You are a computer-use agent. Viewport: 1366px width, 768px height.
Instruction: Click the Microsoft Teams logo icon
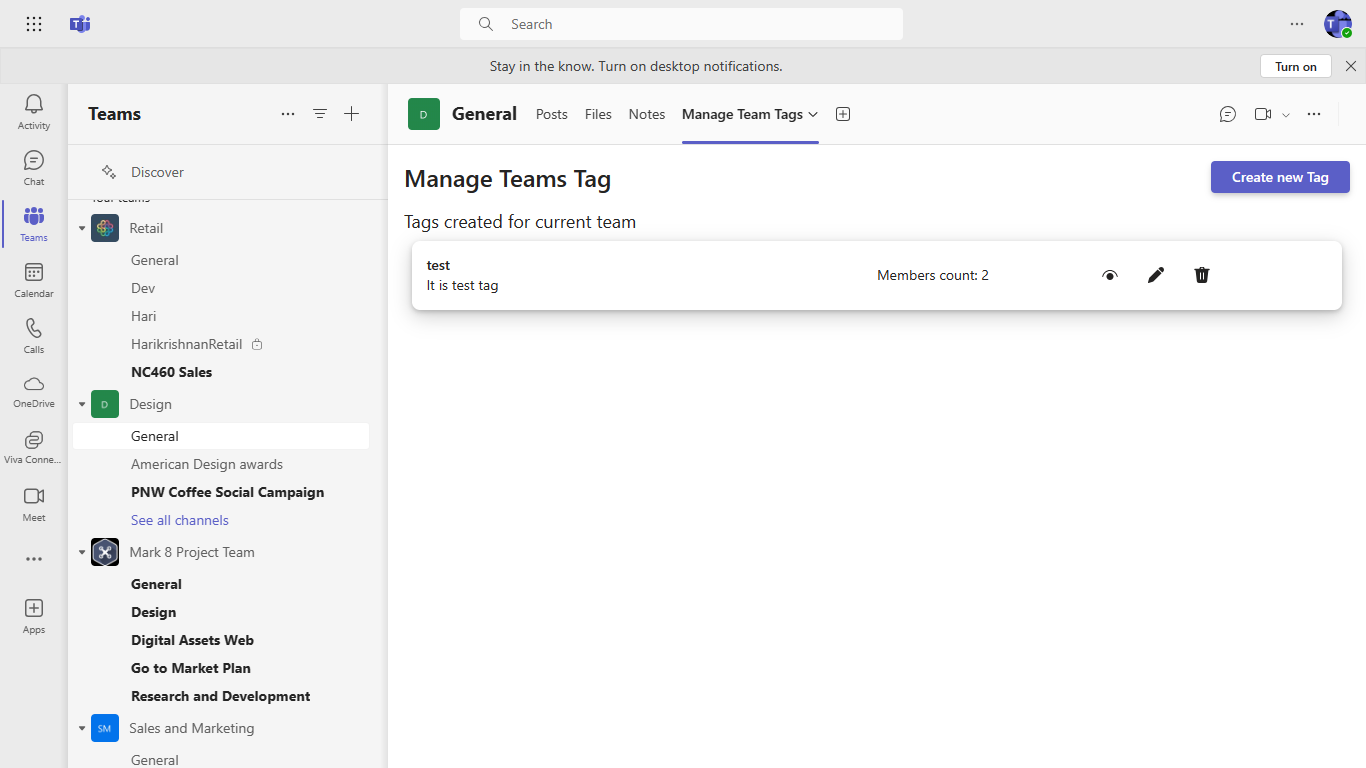80,24
